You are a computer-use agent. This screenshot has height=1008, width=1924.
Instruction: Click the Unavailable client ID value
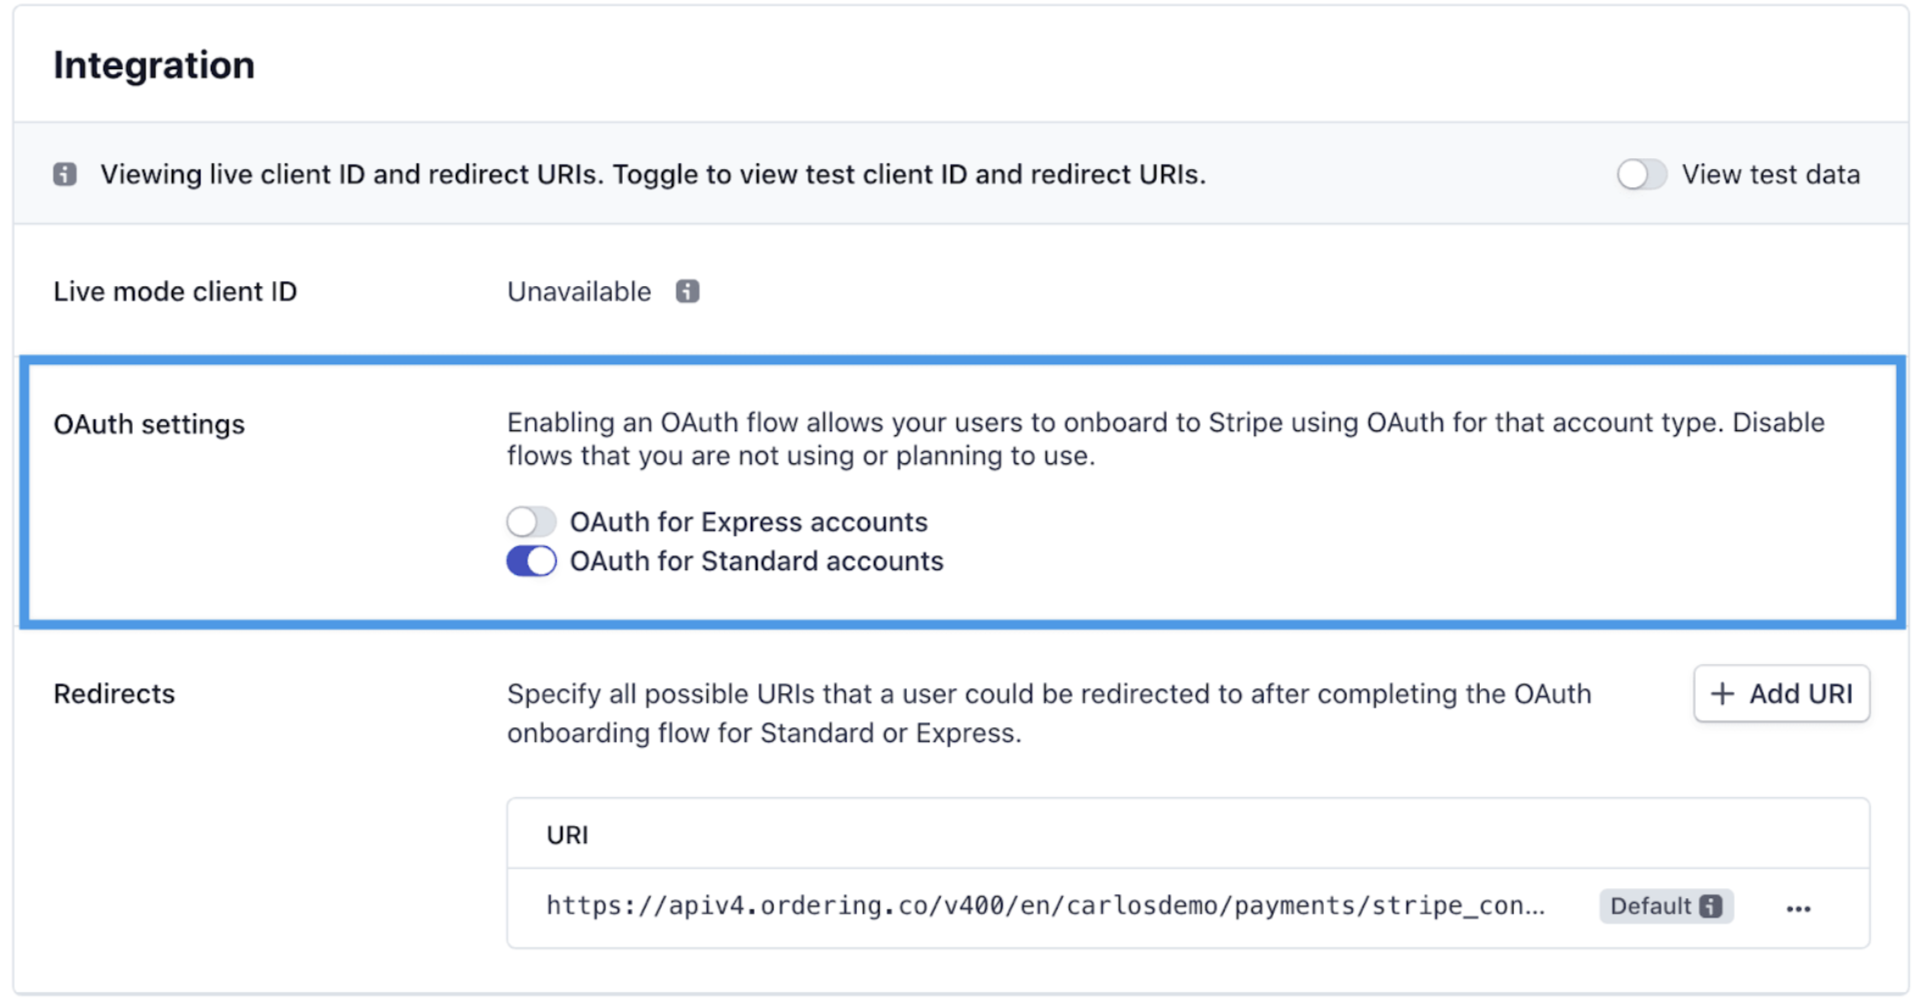[x=579, y=291]
